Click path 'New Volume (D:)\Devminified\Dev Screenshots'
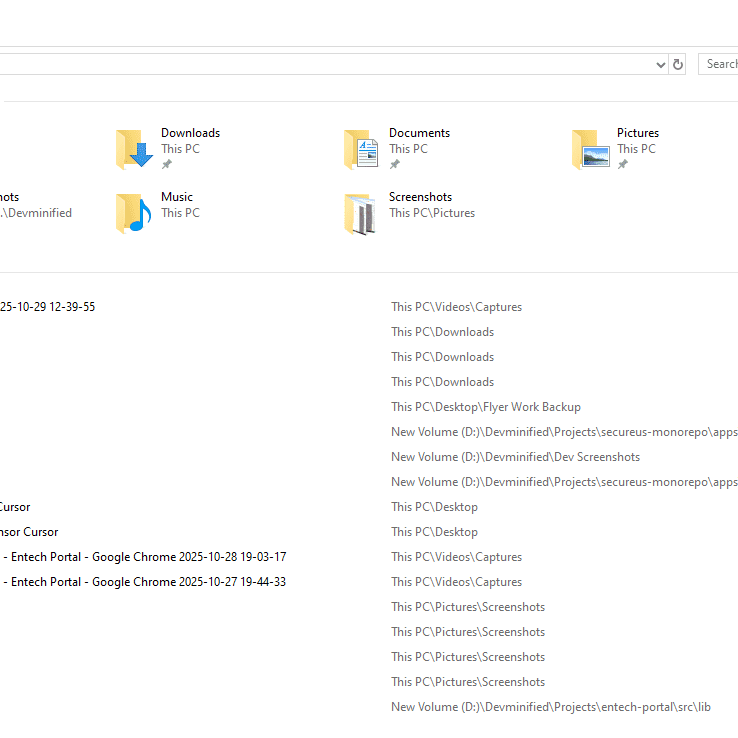Image resolution: width=738 pixels, height=738 pixels. point(515,457)
